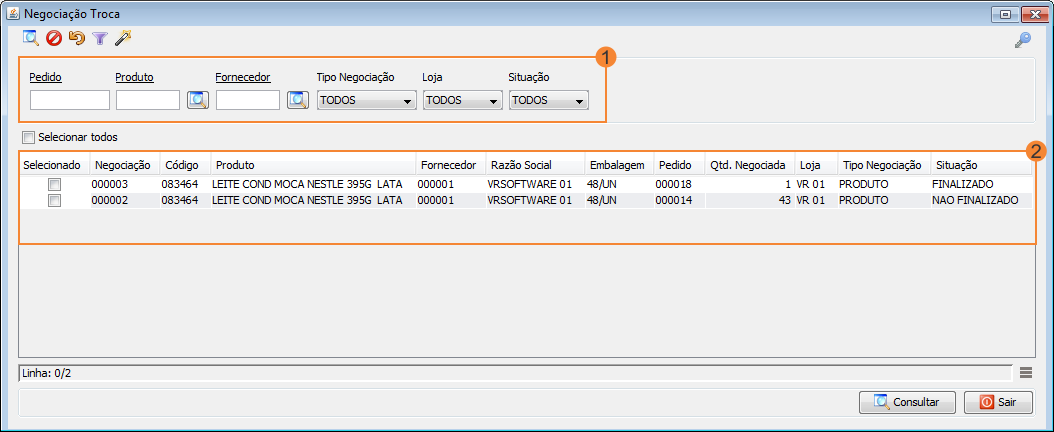
Task: Open the Produto lookup search icon
Action: [x=197, y=100]
